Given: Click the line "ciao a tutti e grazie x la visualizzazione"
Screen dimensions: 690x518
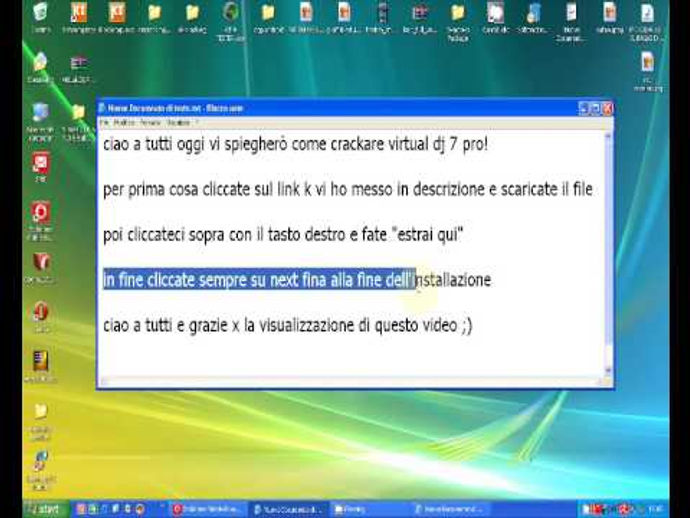Looking at the screenshot, I should click(287, 326).
